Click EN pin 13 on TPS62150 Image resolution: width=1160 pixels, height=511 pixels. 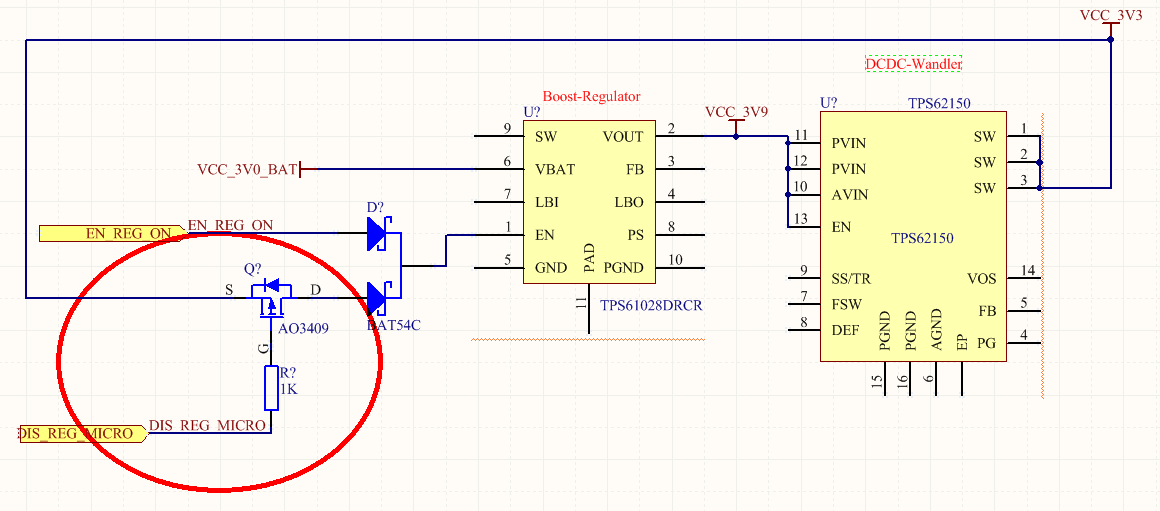coord(803,227)
